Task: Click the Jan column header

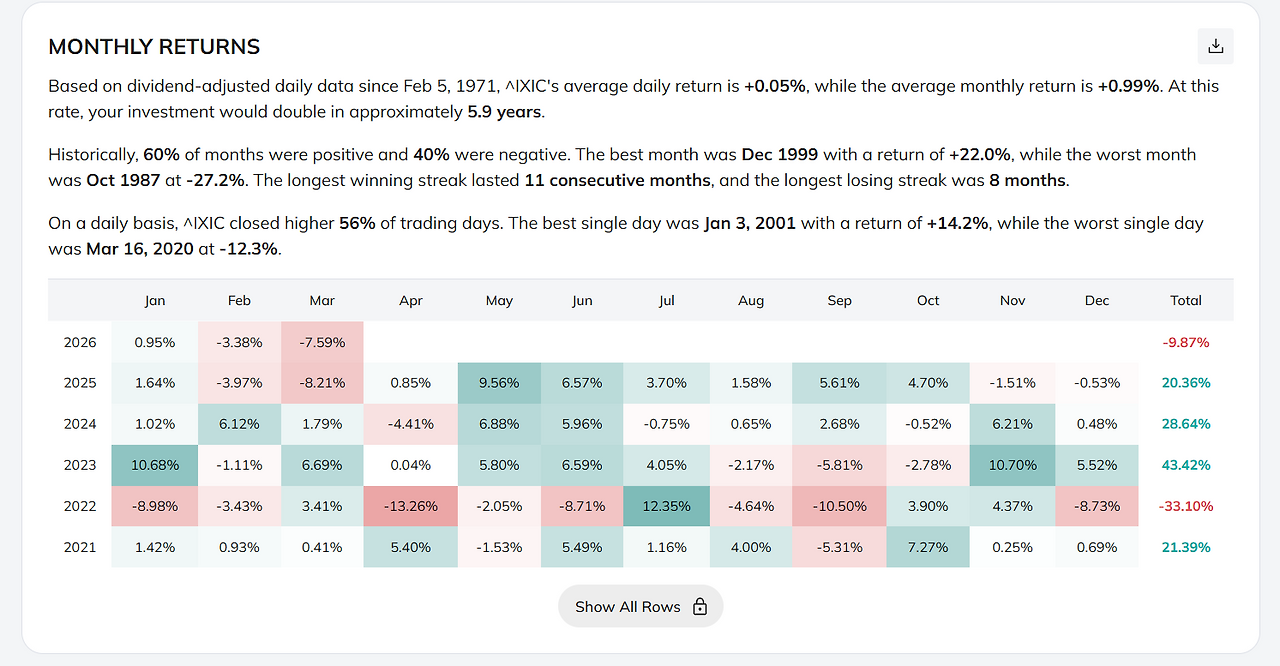Action: click(155, 300)
